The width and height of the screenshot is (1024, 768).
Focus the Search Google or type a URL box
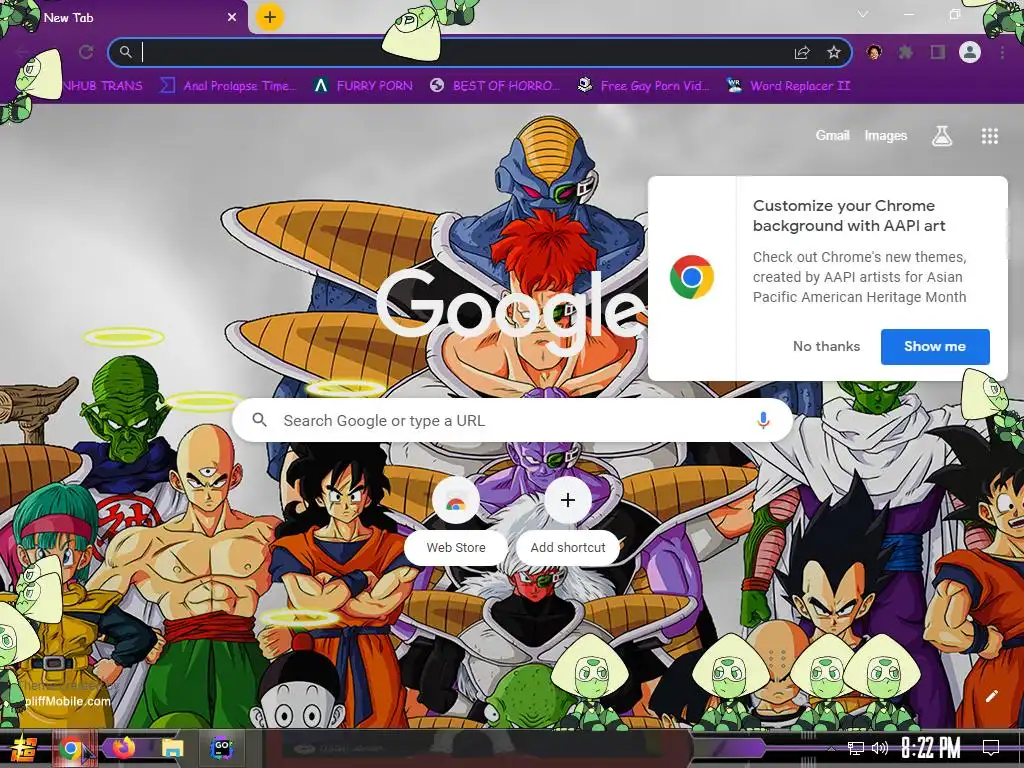(513, 420)
